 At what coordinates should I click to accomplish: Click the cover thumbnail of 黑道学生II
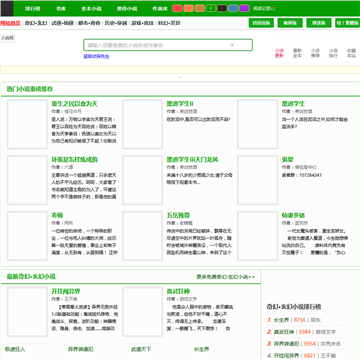(143, 124)
